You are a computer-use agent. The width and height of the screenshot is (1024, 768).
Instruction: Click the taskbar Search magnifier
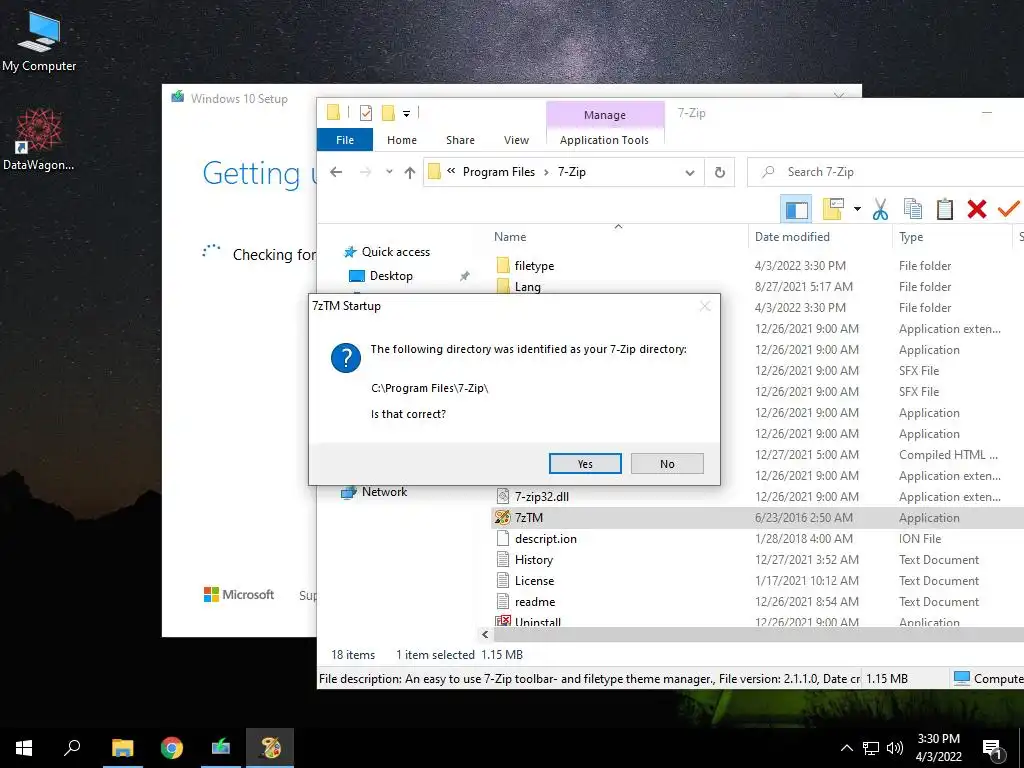click(72, 748)
